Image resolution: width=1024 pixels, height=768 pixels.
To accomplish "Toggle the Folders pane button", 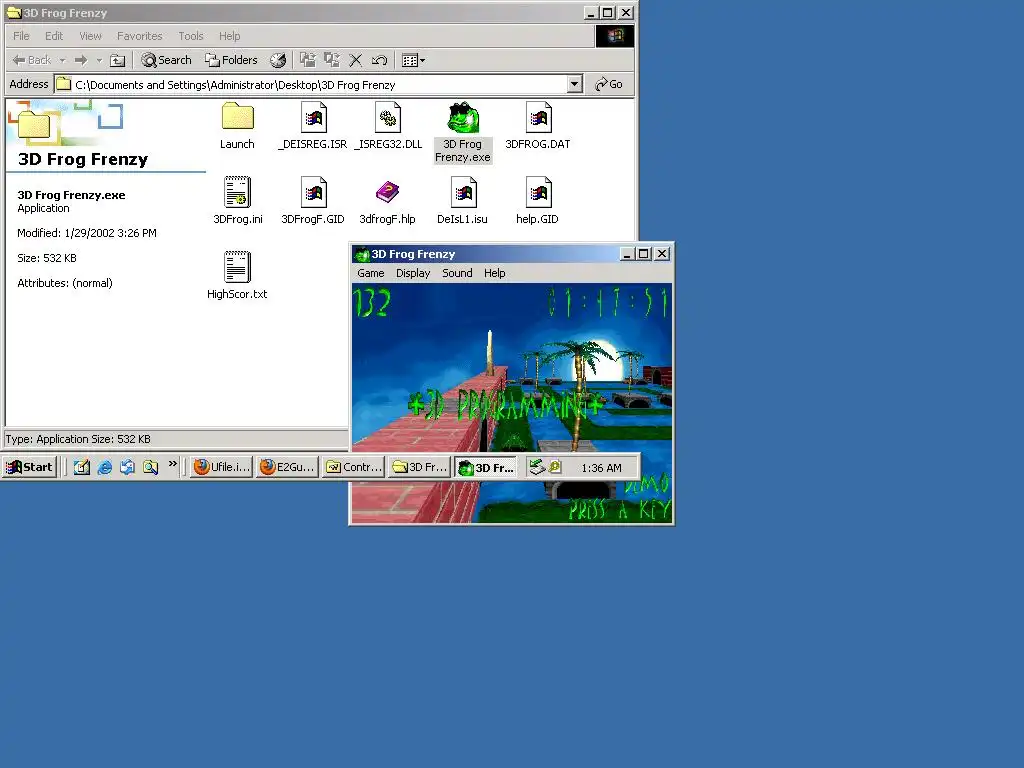I will [x=231, y=60].
